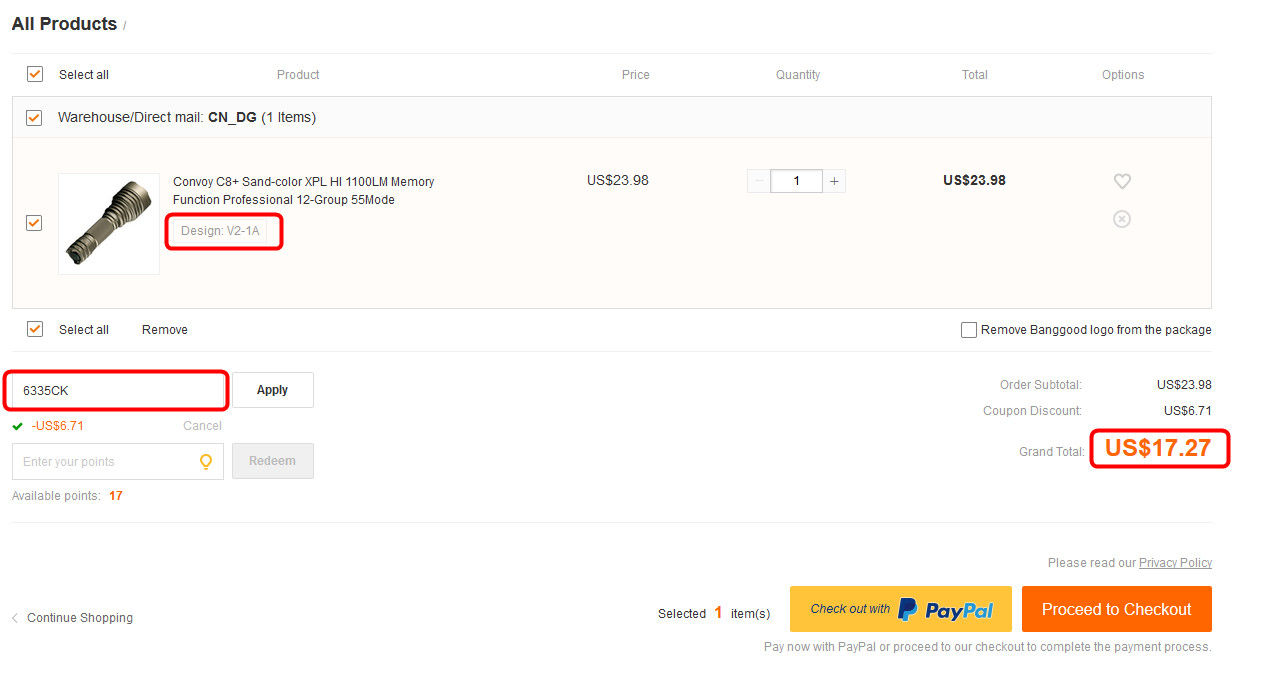This screenshot has height=680, width=1263.
Task: Click the Product column header
Action: tap(298, 75)
